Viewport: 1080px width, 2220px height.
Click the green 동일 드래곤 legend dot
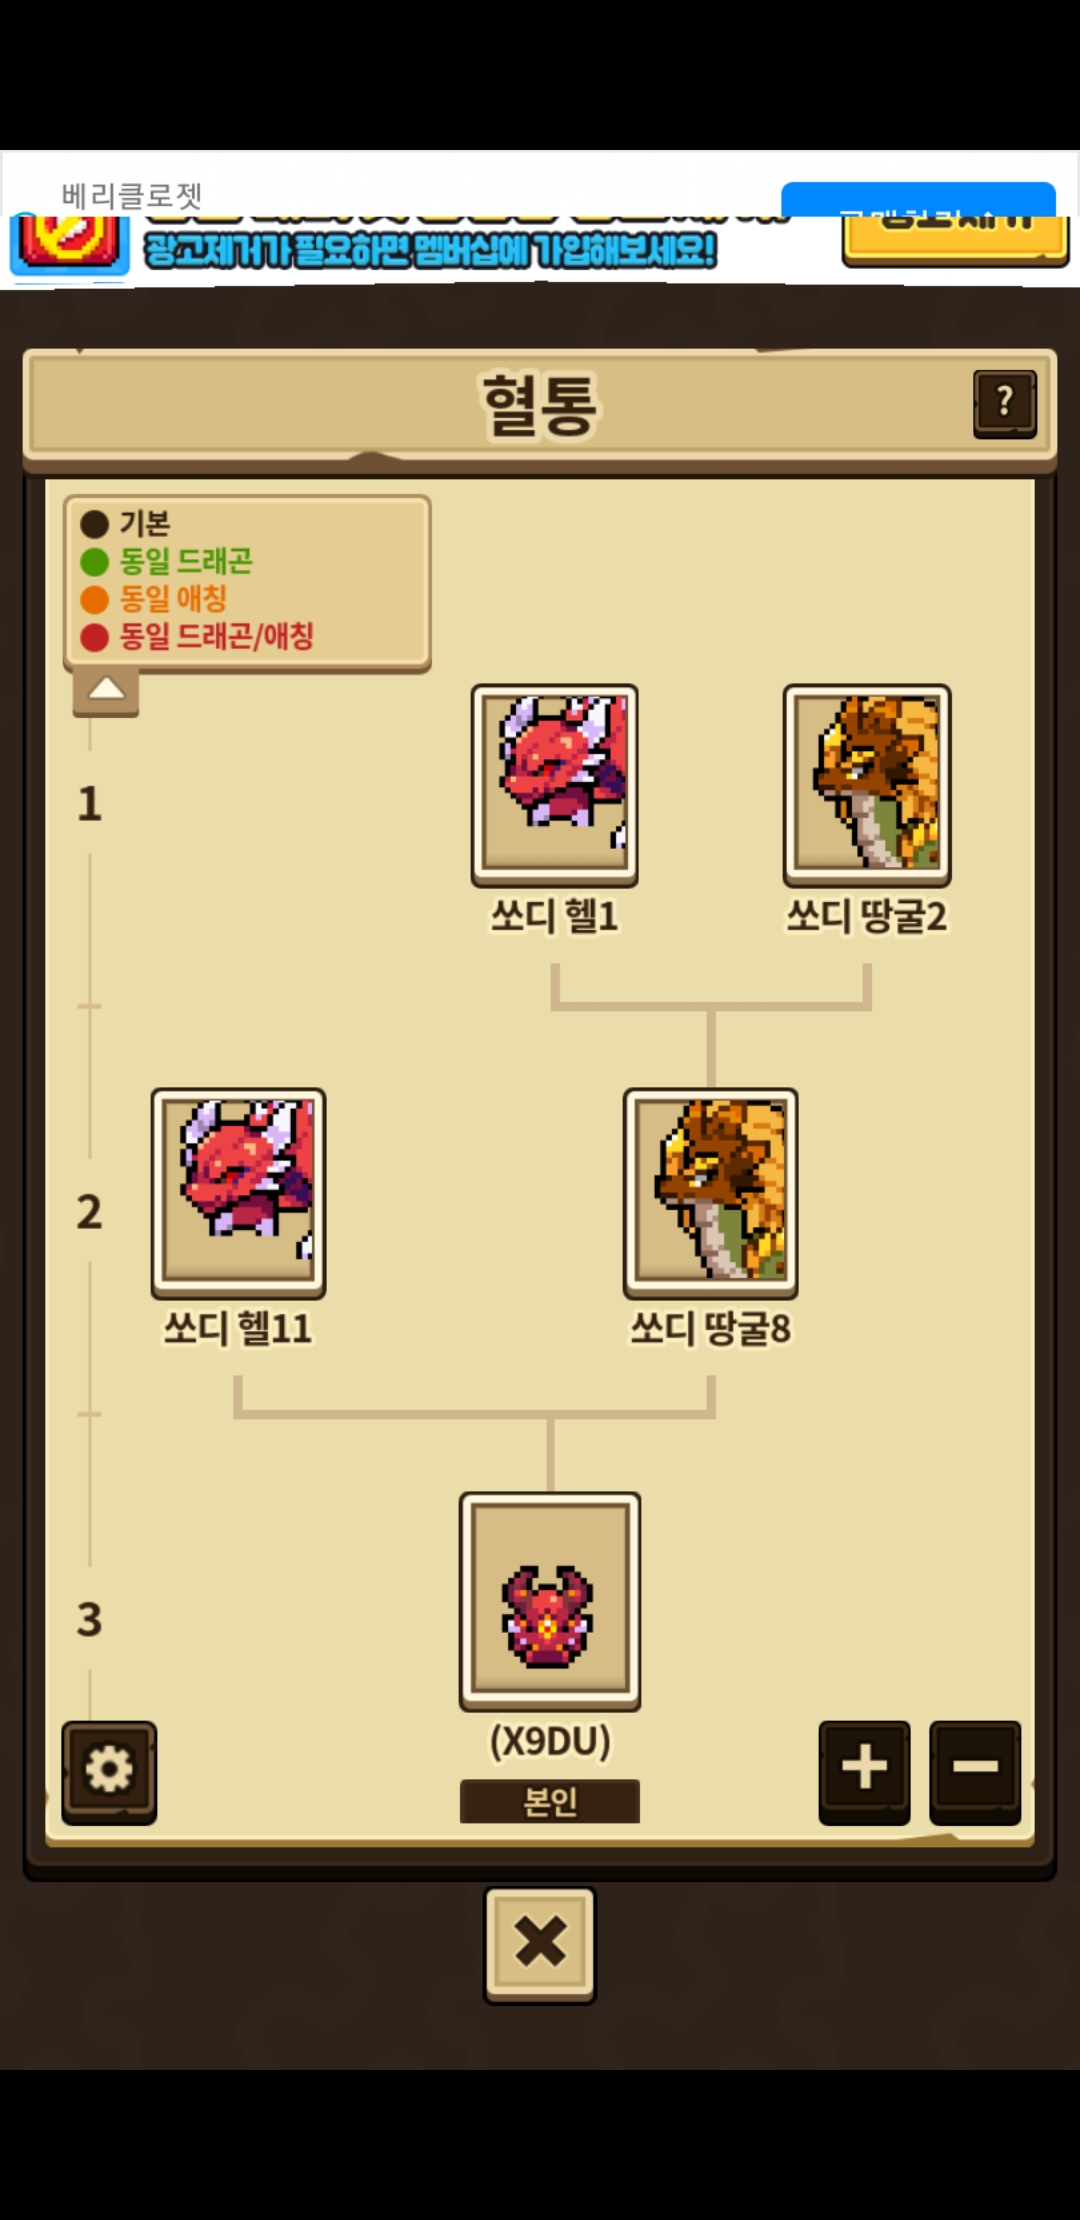tap(94, 562)
